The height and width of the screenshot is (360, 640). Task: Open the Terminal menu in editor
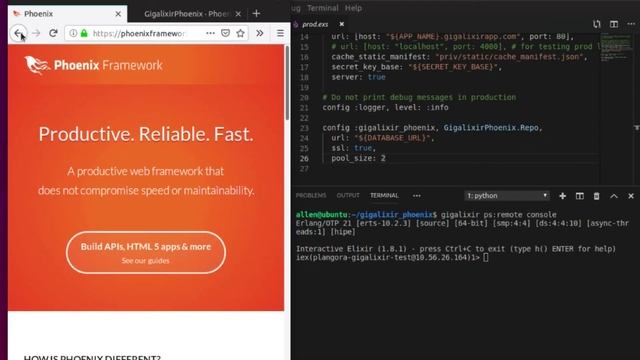322,8
